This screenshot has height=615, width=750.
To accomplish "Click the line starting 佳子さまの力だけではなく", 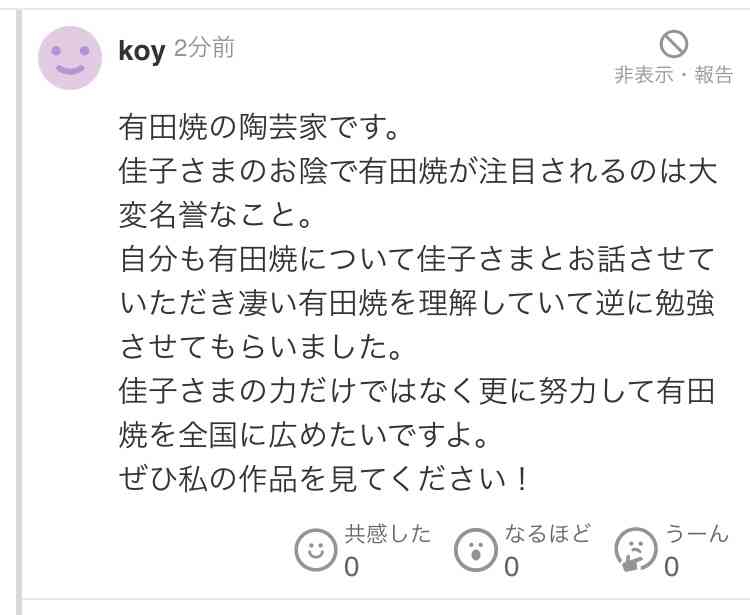I will tap(418, 391).
